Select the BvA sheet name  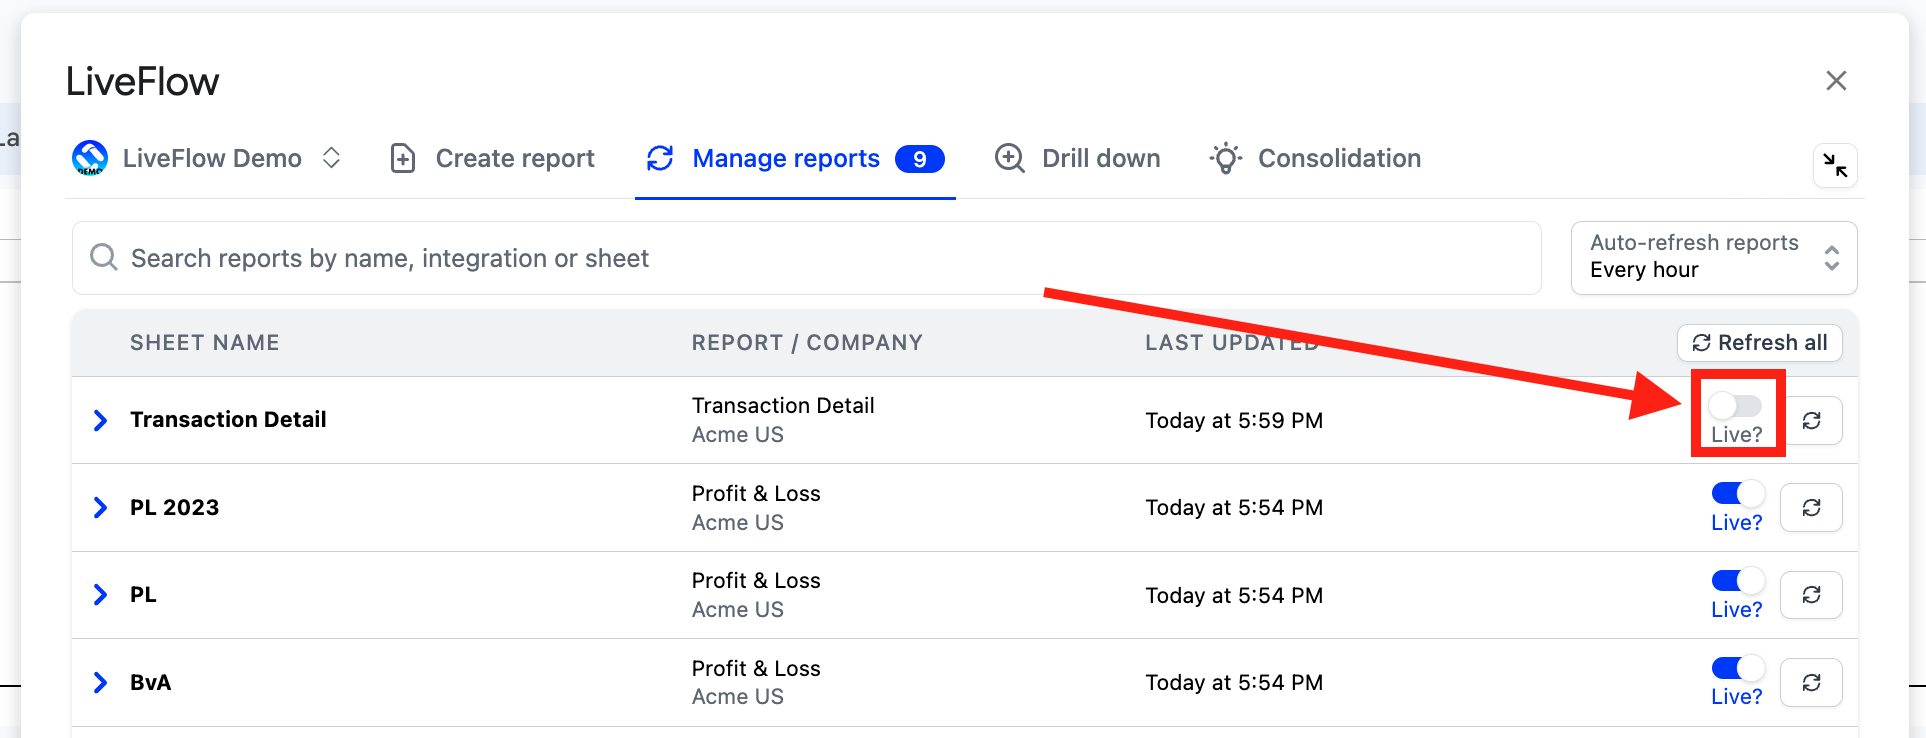point(151,683)
